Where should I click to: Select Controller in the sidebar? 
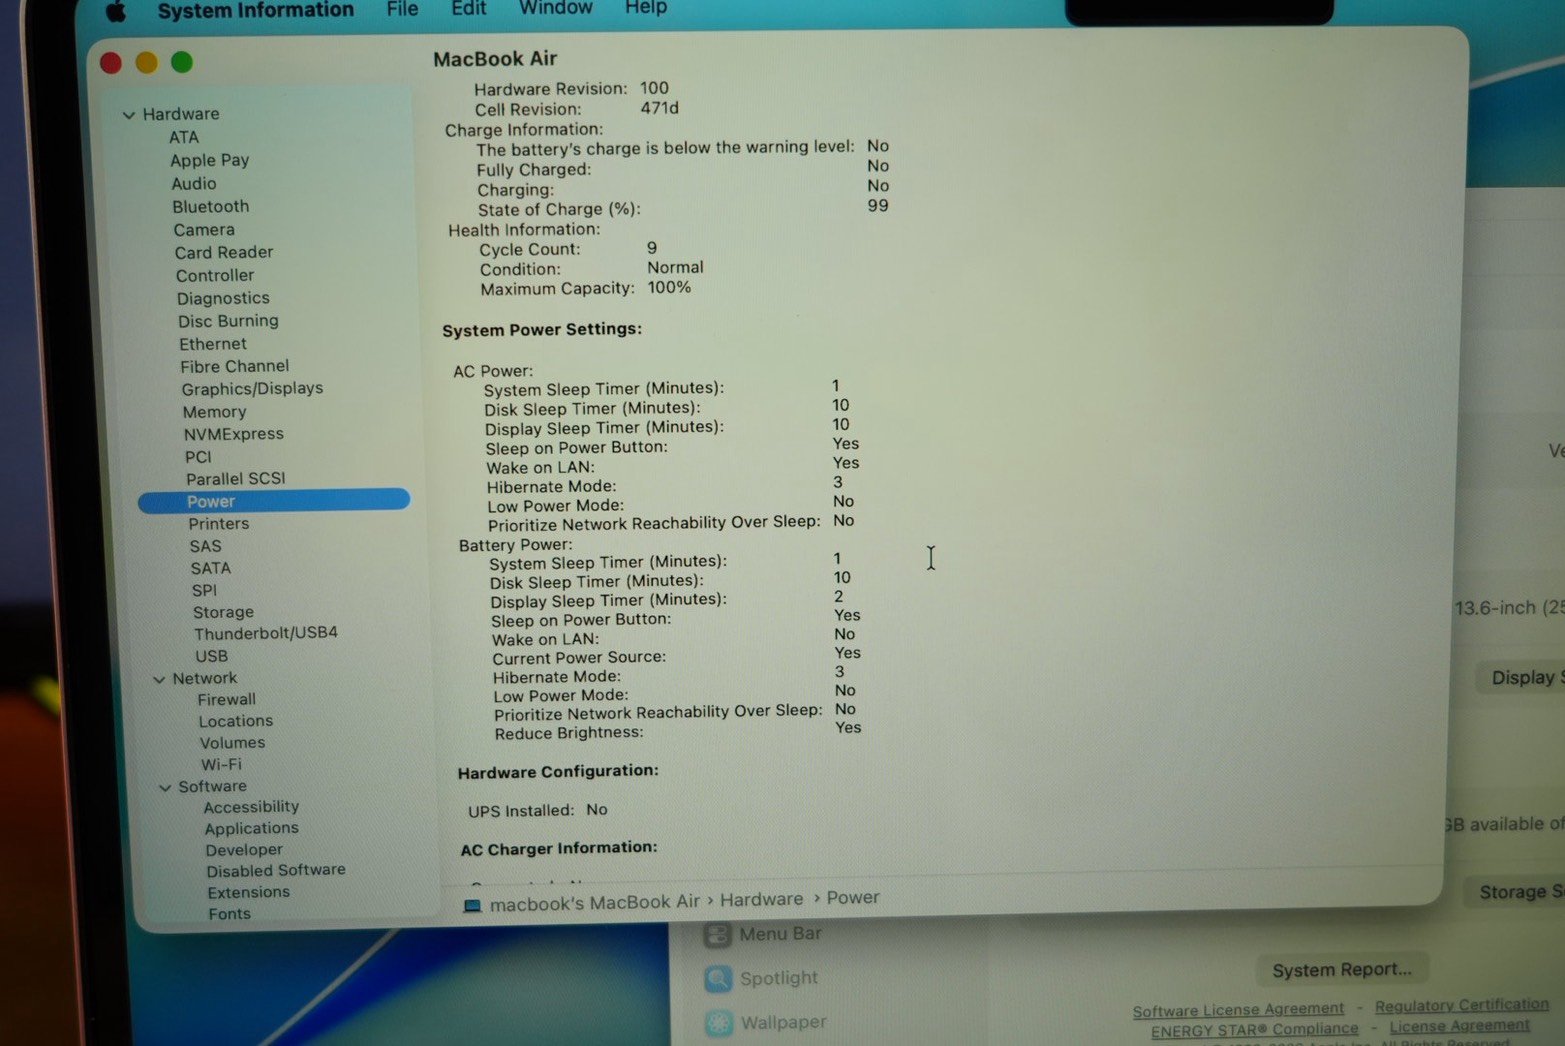coord(215,275)
